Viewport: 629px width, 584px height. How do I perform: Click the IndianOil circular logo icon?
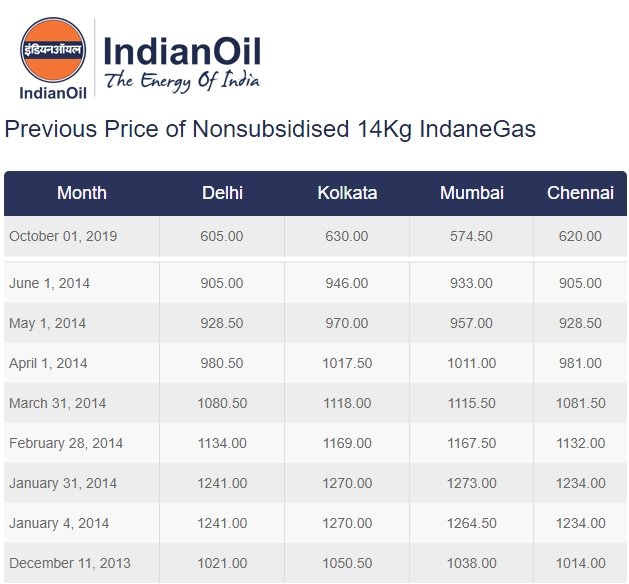coord(53,51)
